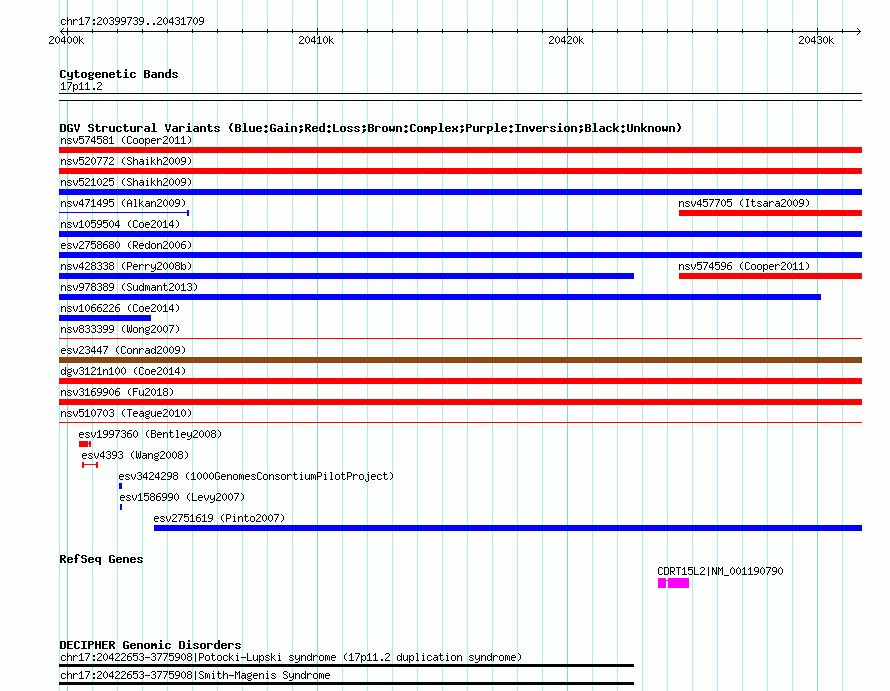Image resolution: width=890 pixels, height=691 pixels.
Task: Click the 20430k ruler position label
Action: (x=816, y=40)
